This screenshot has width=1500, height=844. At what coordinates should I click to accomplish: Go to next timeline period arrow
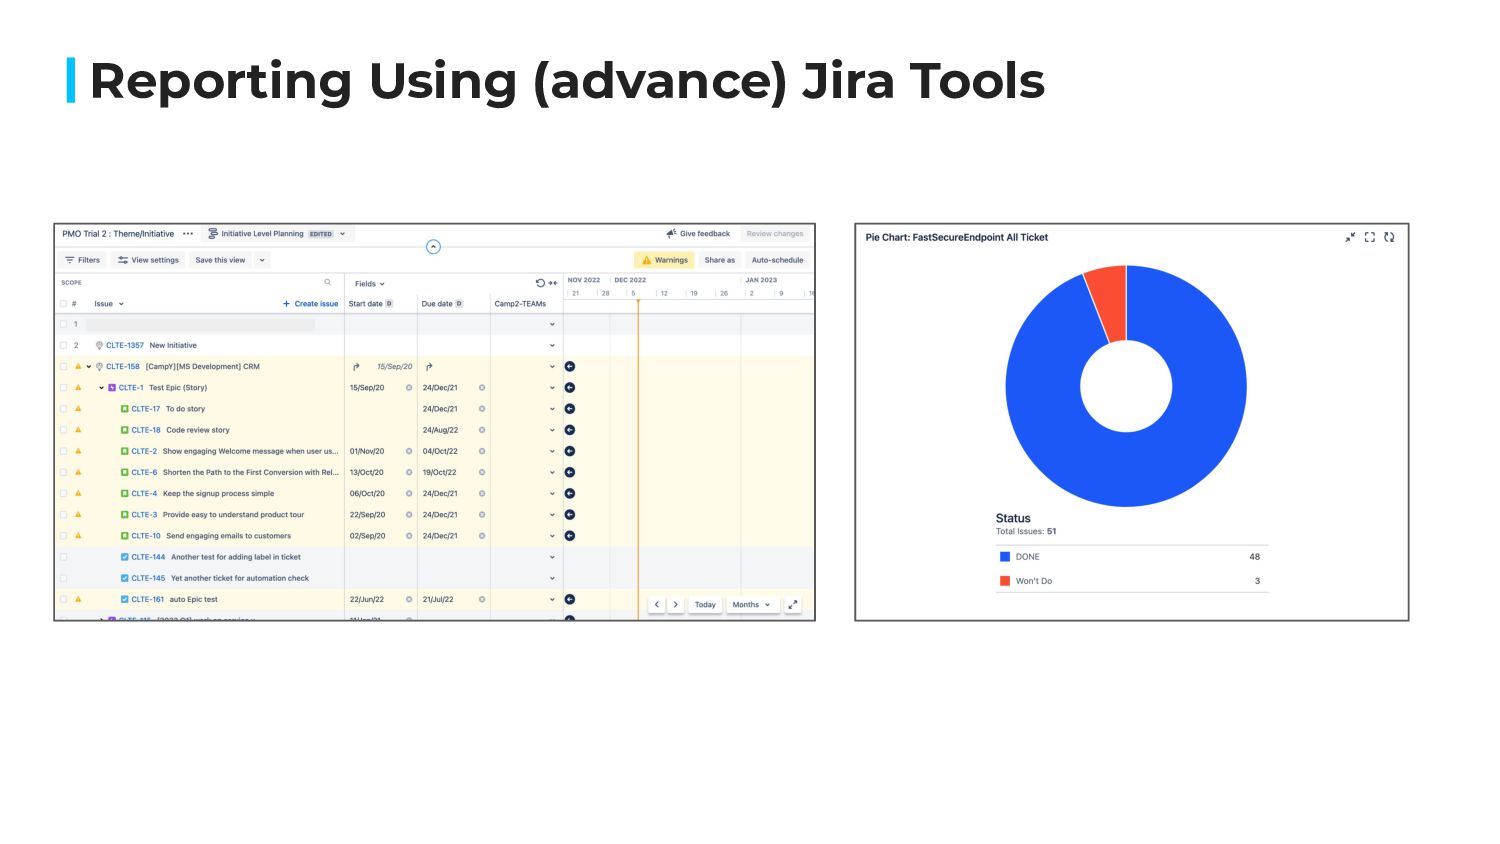(x=676, y=605)
